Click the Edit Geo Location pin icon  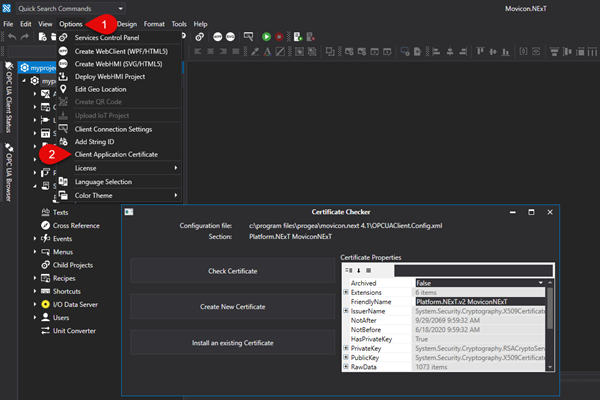(x=63, y=89)
